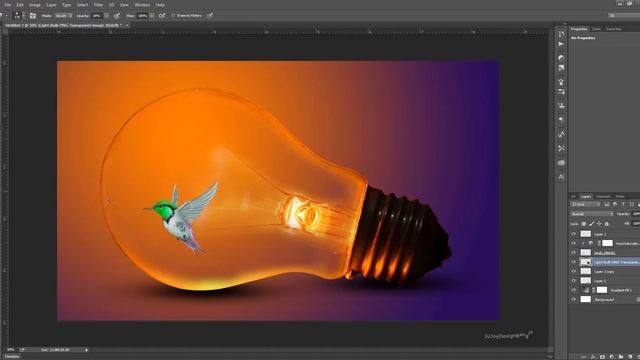640x360 pixels.
Task: Switch to the Properties tab
Action: click(x=579, y=29)
